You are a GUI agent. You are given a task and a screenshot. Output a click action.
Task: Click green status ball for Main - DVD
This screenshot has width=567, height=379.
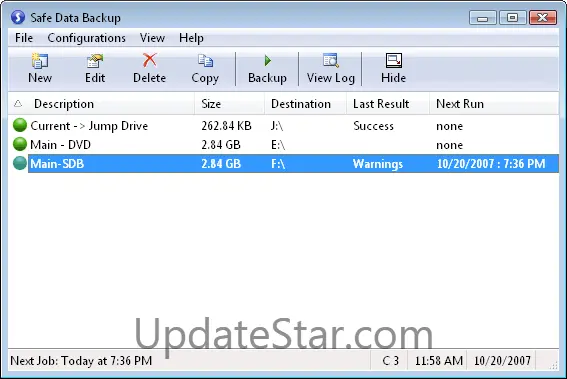click(x=20, y=144)
